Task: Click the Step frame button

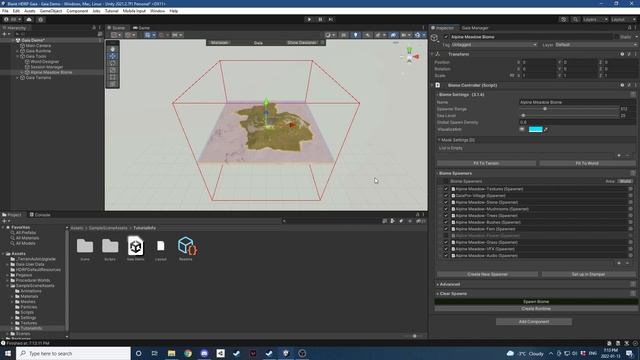Action: click(x=331, y=19)
